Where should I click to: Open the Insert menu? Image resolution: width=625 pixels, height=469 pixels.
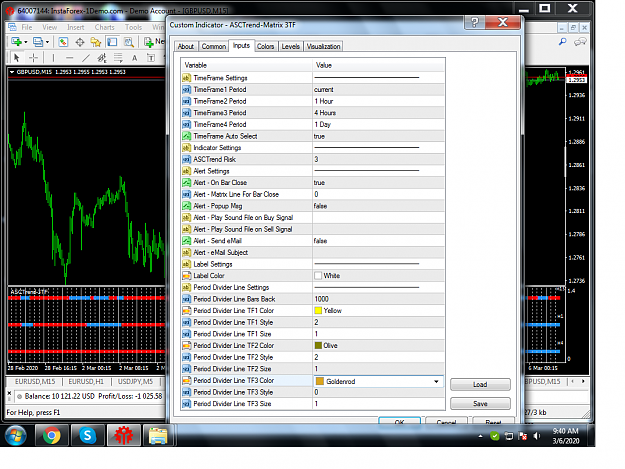click(75, 27)
